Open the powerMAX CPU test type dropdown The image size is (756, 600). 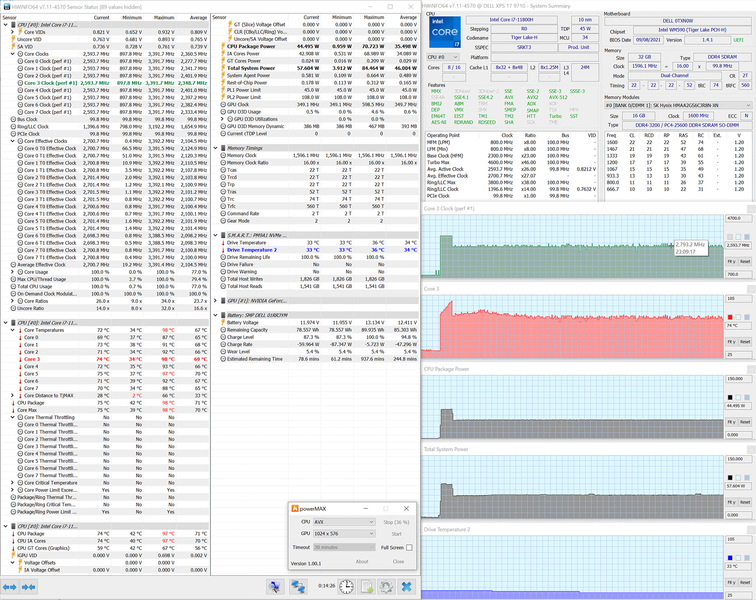344,522
